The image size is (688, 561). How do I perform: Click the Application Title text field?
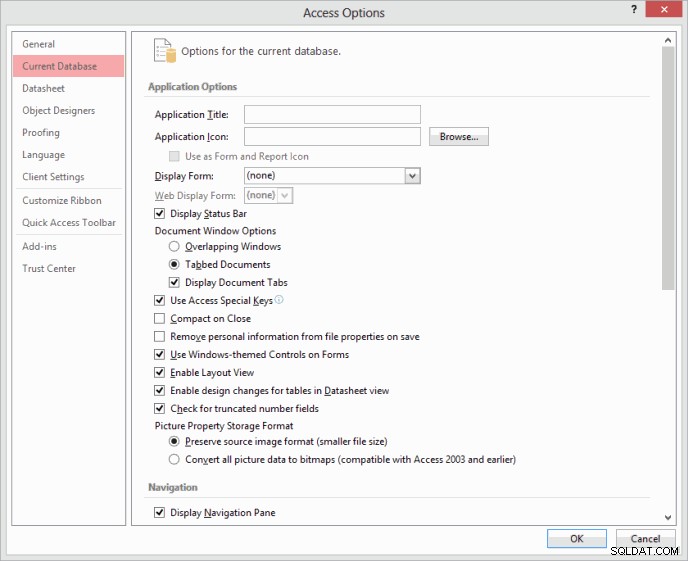click(x=332, y=114)
